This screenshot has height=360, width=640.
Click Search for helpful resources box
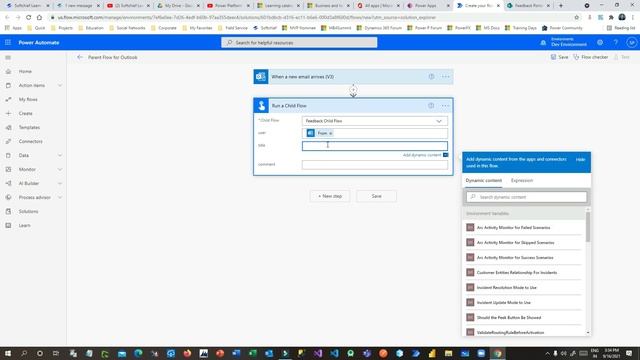[299, 42]
